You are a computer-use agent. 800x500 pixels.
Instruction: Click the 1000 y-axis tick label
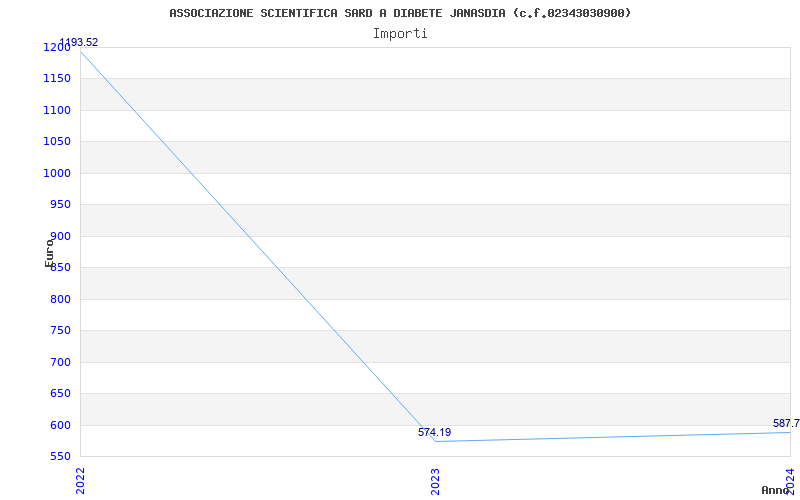tap(57, 173)
